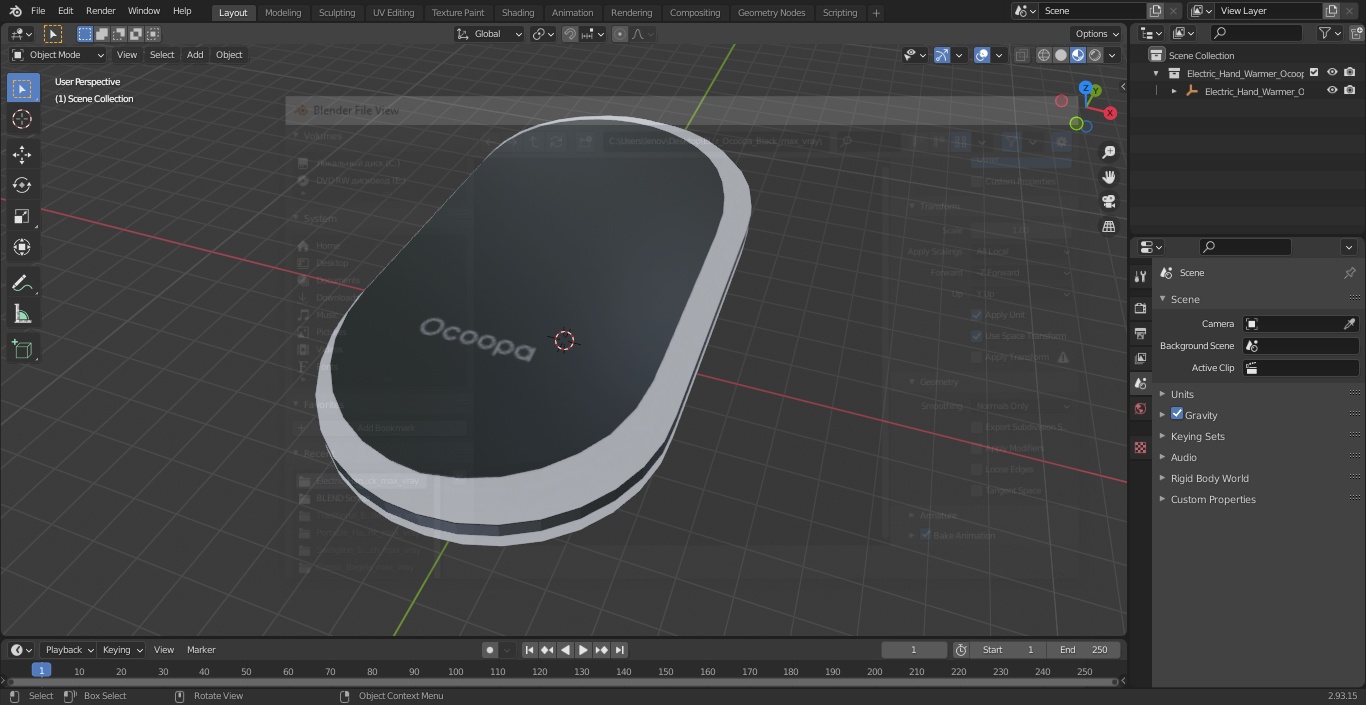Viewport: 1366px width, 705px height.
Task: Open the View Layer properties tab
Action: coord(1140,358)
